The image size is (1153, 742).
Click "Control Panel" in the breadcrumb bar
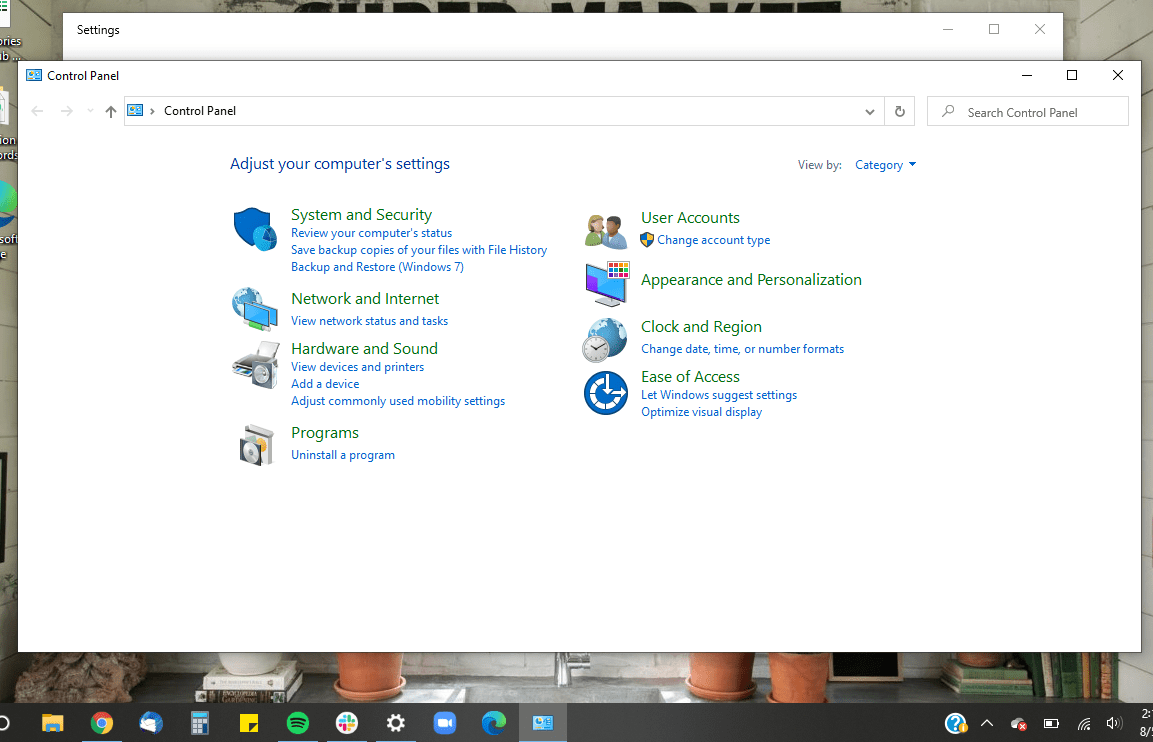[x=200, y=111]
